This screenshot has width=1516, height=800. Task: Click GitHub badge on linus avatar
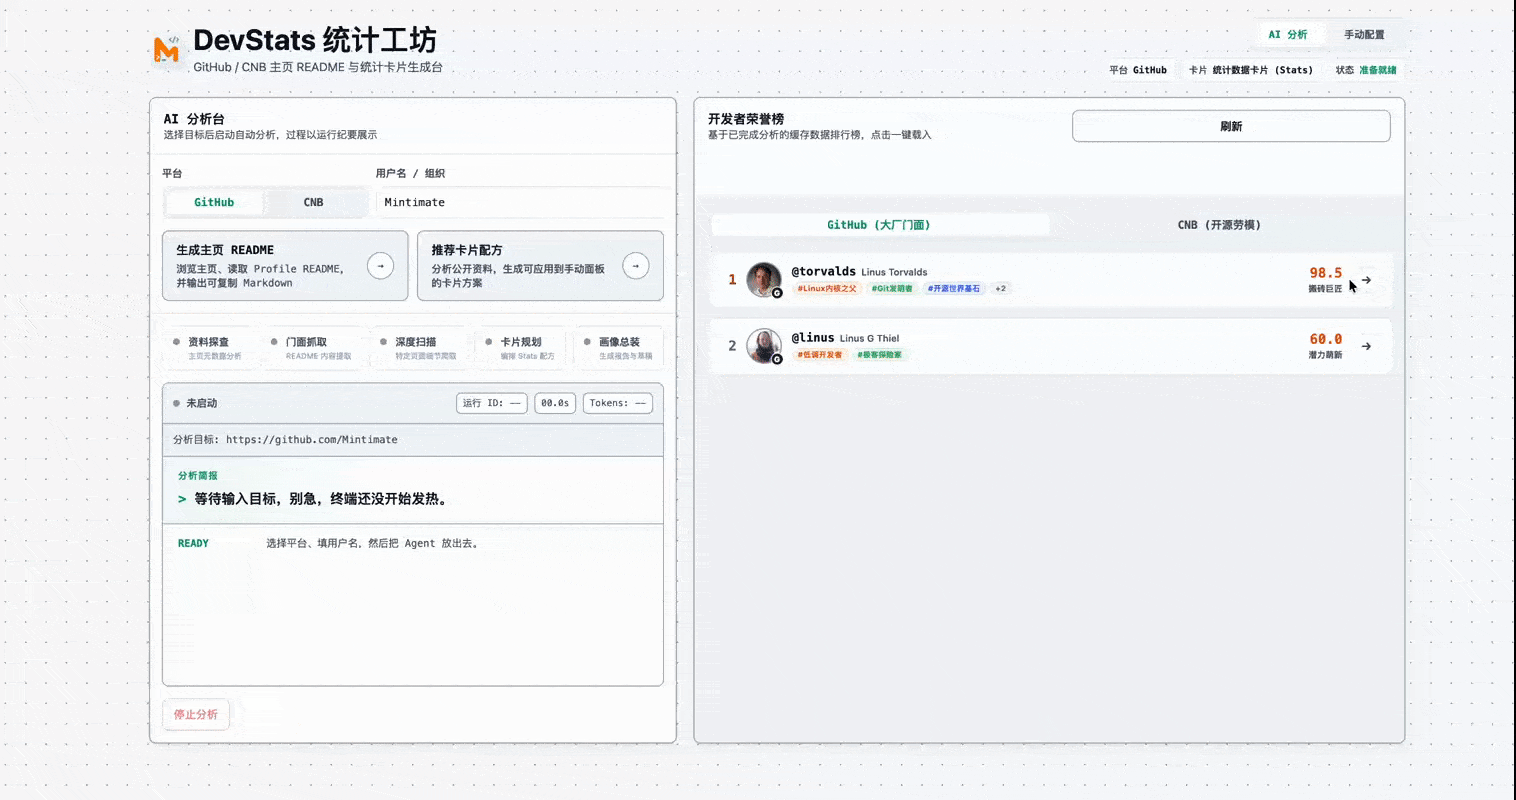tap(777, 359)
